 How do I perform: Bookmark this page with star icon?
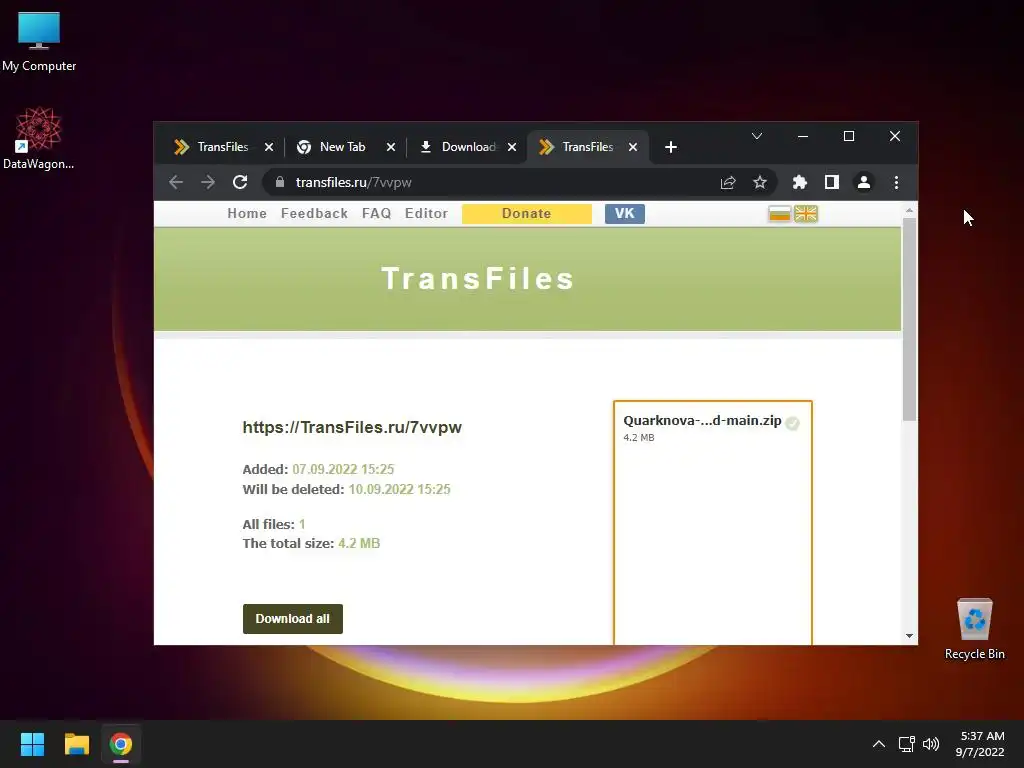coord(760,182)
